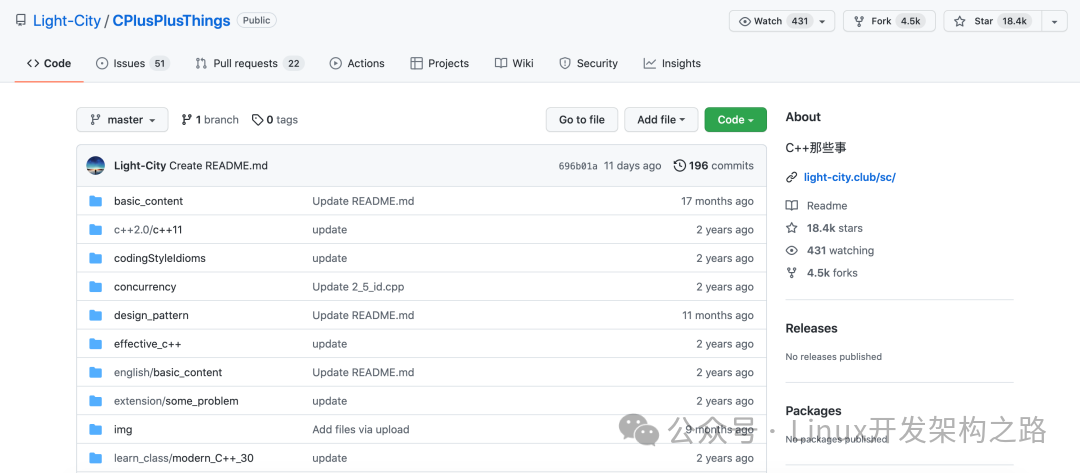Image resolution: width=1080 pixels, height=473 pixels.
Task: Click the graph icon on the Insights tab
Action: [650, 63]
